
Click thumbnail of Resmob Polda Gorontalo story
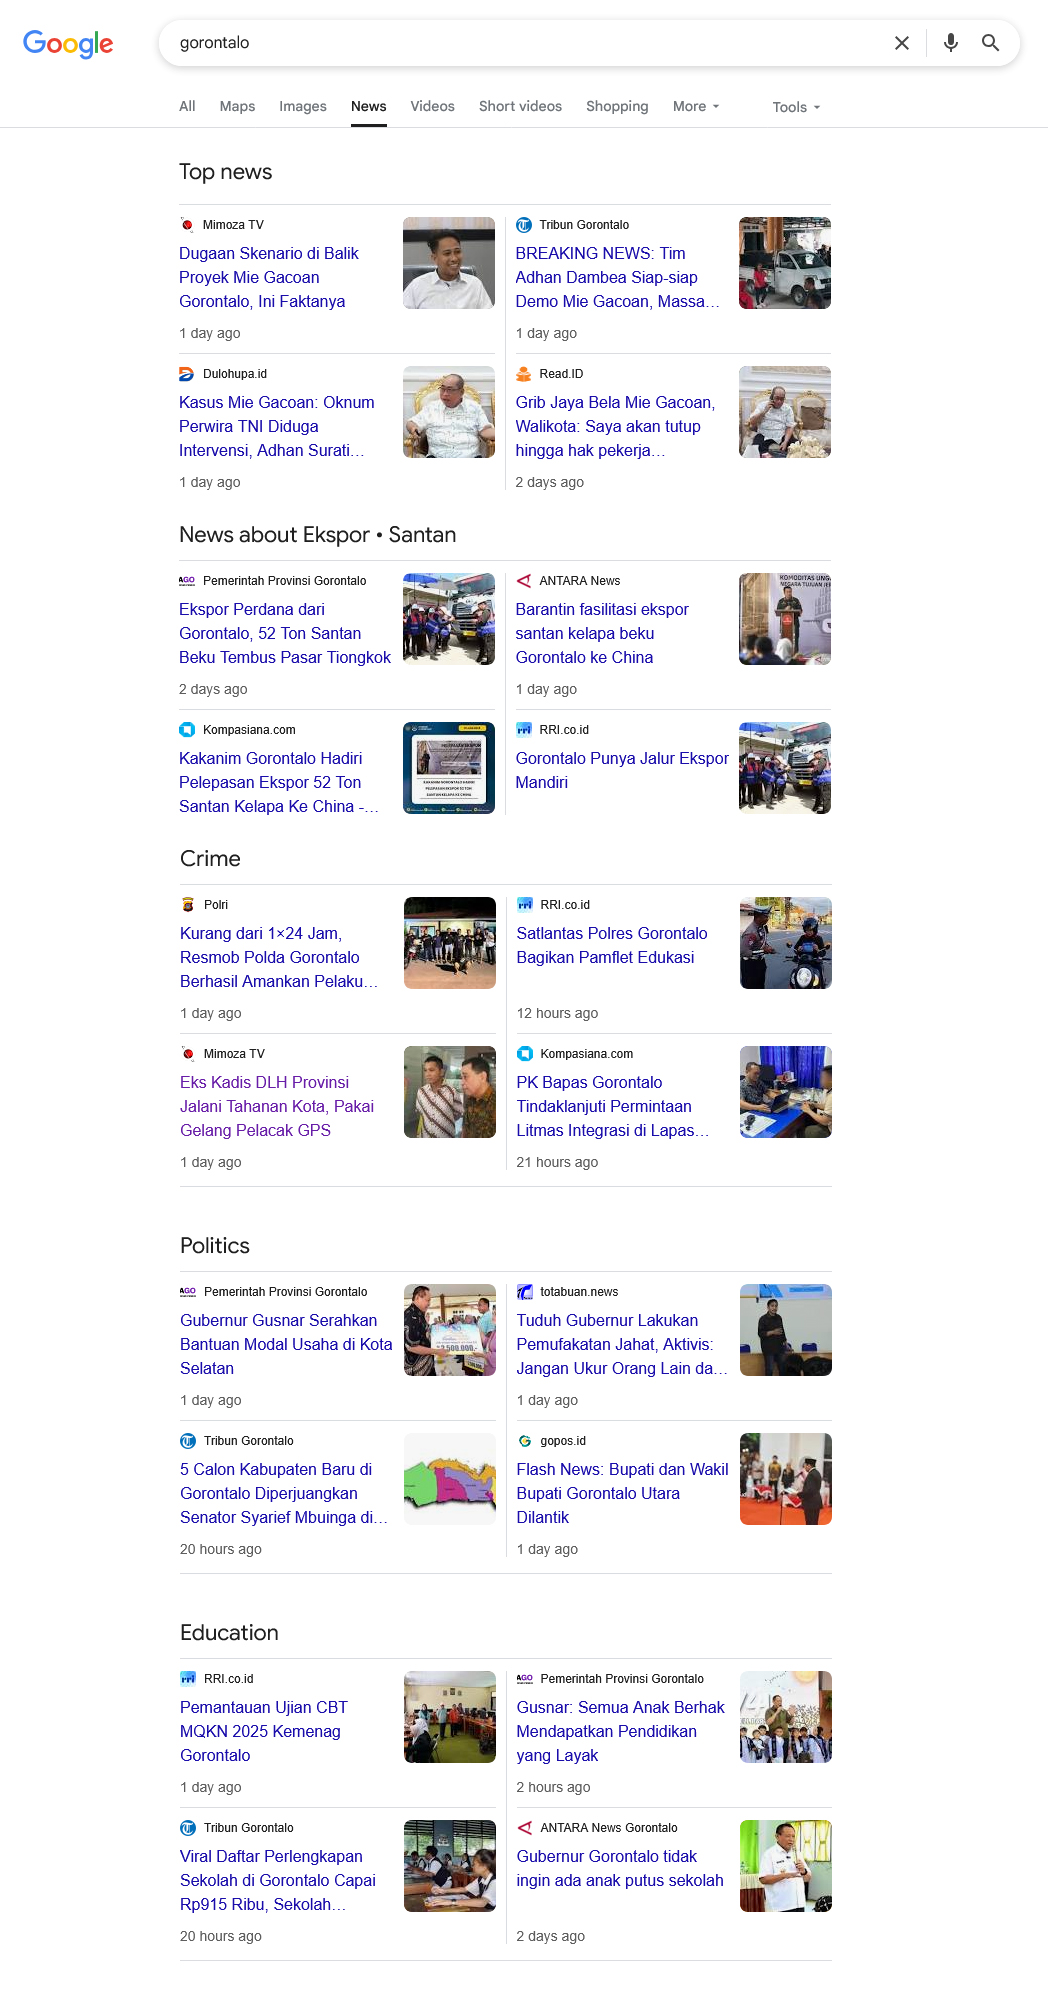450,943
